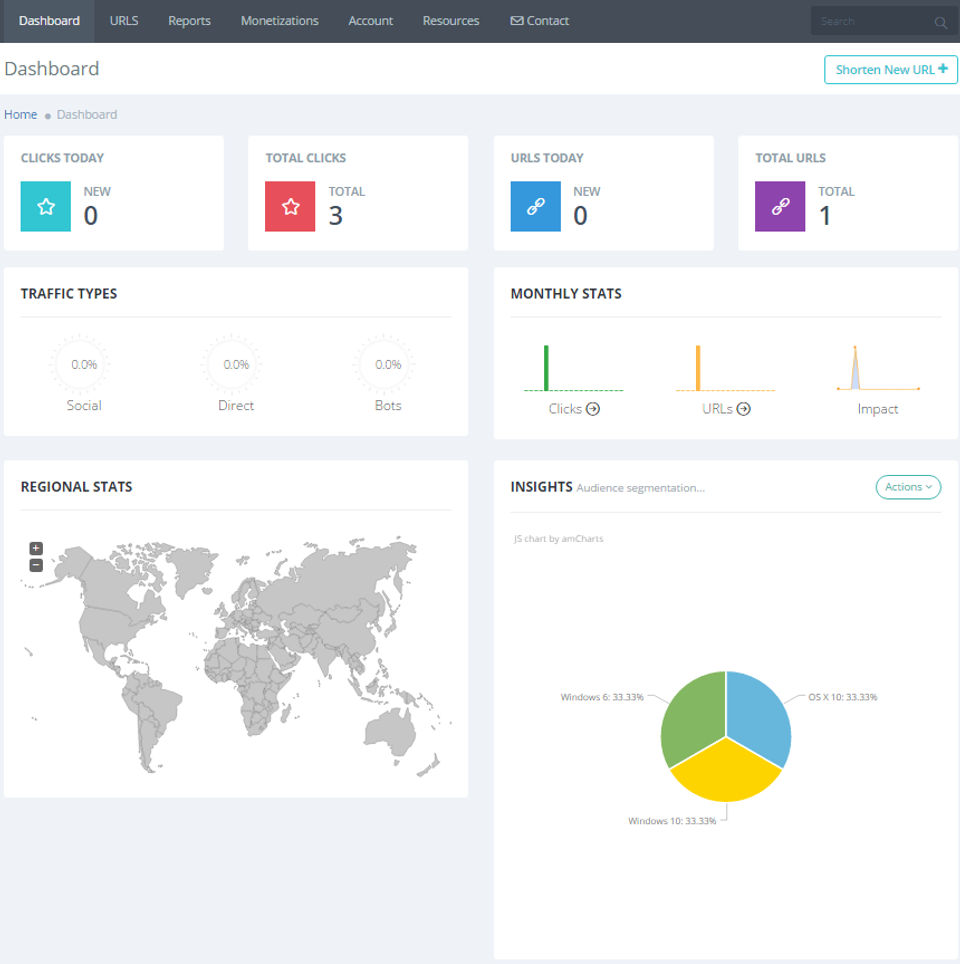Zoom in on the regional map
The height and width of the screenshot is (964, 960).
click(x=36, y=548)
